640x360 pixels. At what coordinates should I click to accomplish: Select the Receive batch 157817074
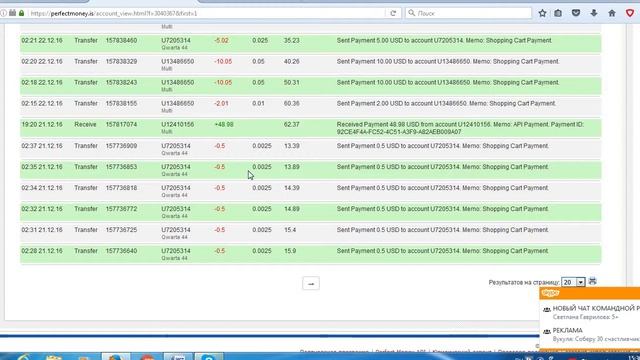coord(121,124)
